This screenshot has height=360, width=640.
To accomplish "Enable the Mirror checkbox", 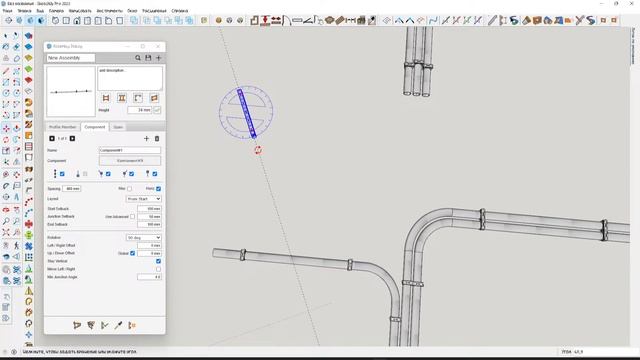I will pyautogui.click(x=129, y=189).
